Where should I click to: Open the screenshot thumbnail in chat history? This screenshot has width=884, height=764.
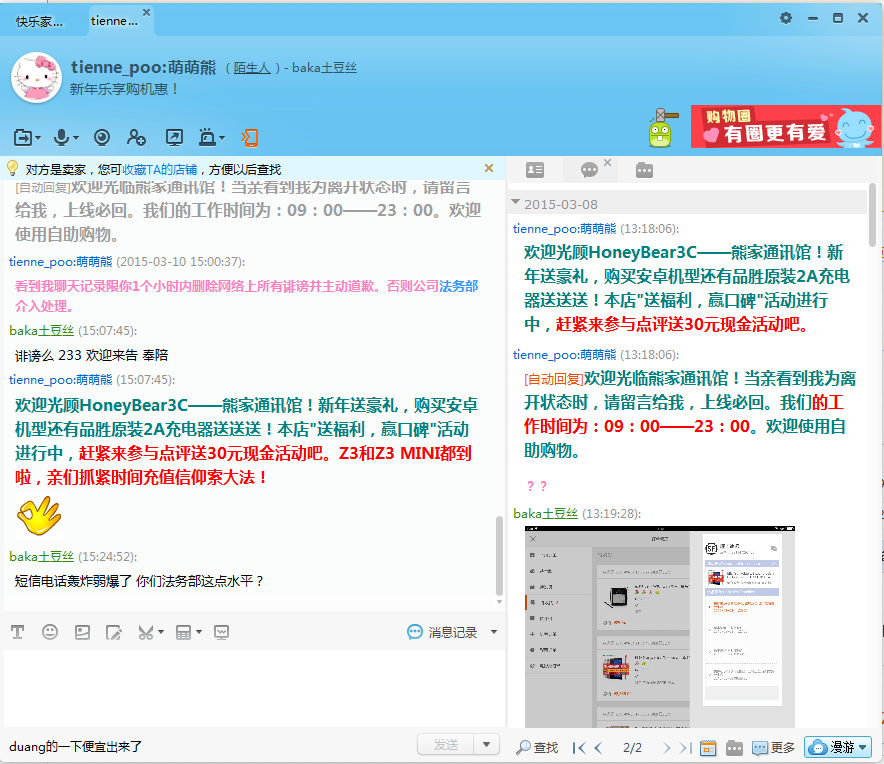pyautogui.click(x=660, y=626)
